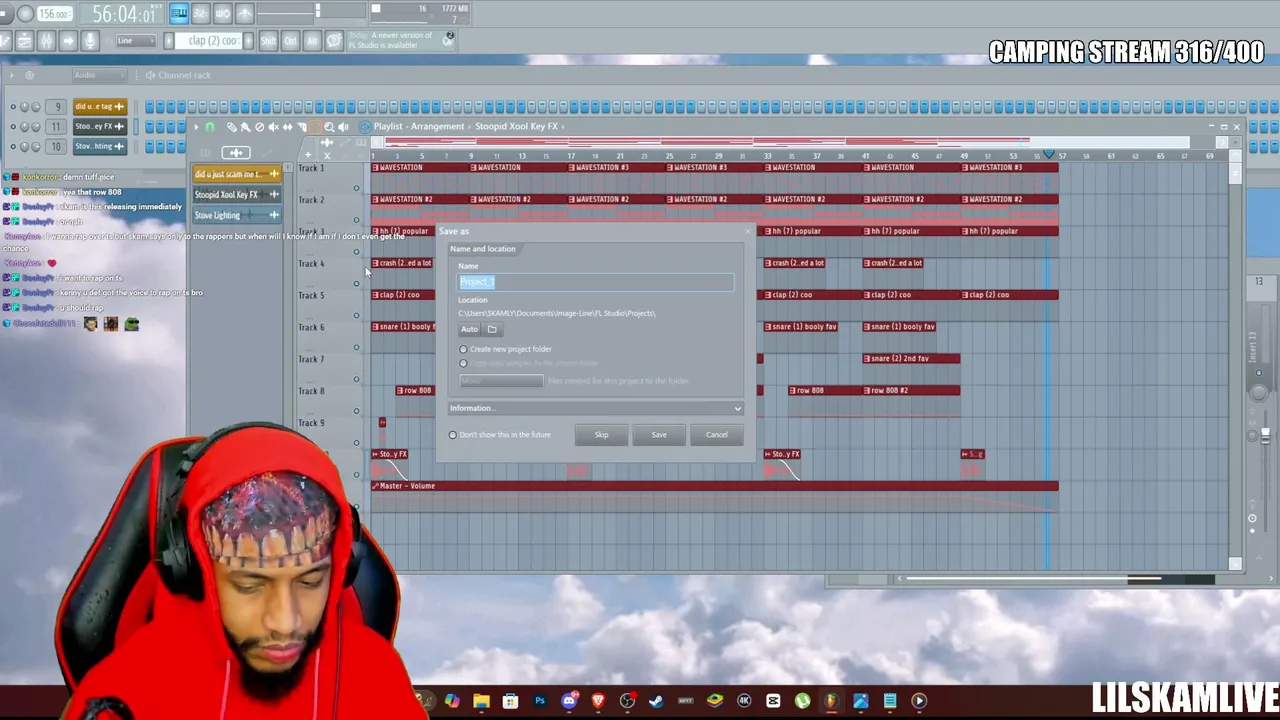This screenshot has width=1280, height=720.
Task: Open the Stoopid Xool Key FX breadcrumb
Action: tap(516, 127)
